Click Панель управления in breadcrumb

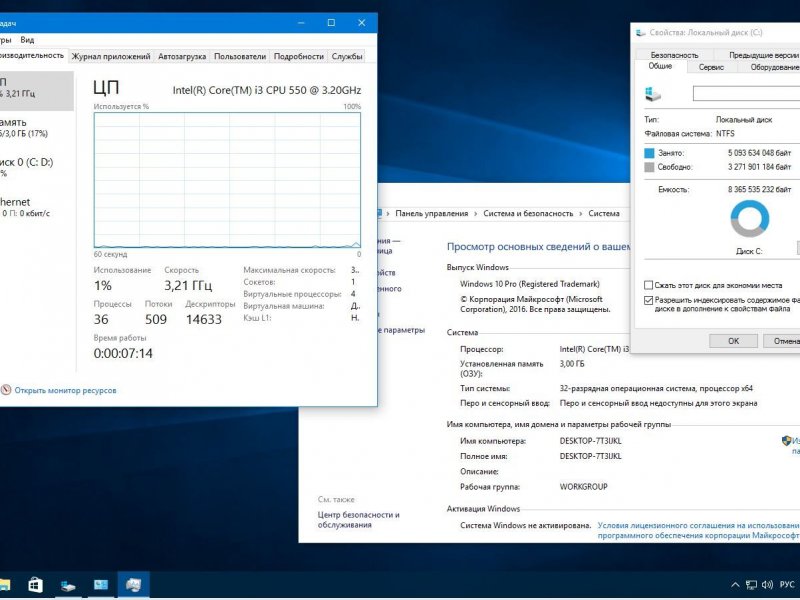click(x=431, y=213)
